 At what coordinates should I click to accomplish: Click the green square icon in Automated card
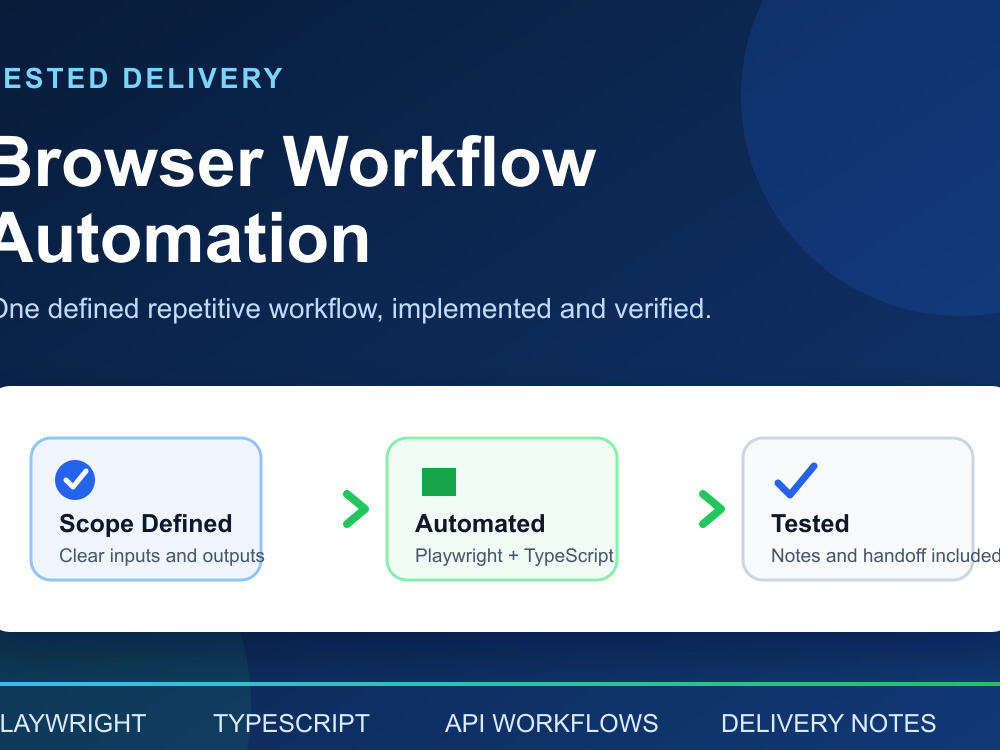point(439,482)
